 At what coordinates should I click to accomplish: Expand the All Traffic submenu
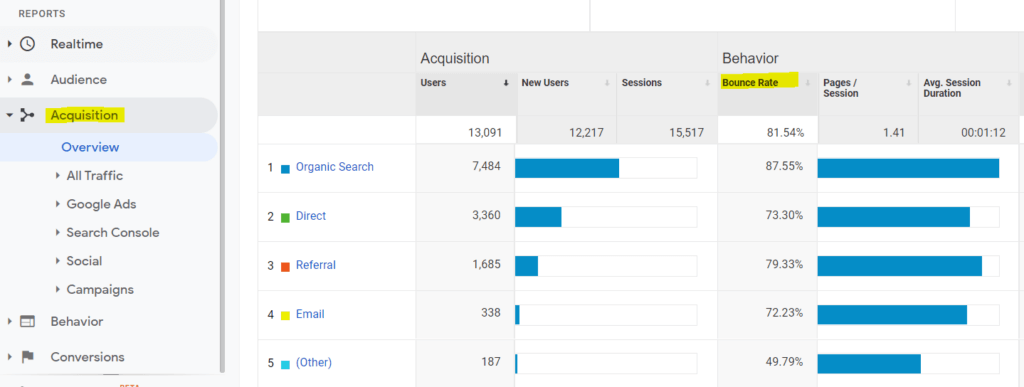tap(58, 176)
